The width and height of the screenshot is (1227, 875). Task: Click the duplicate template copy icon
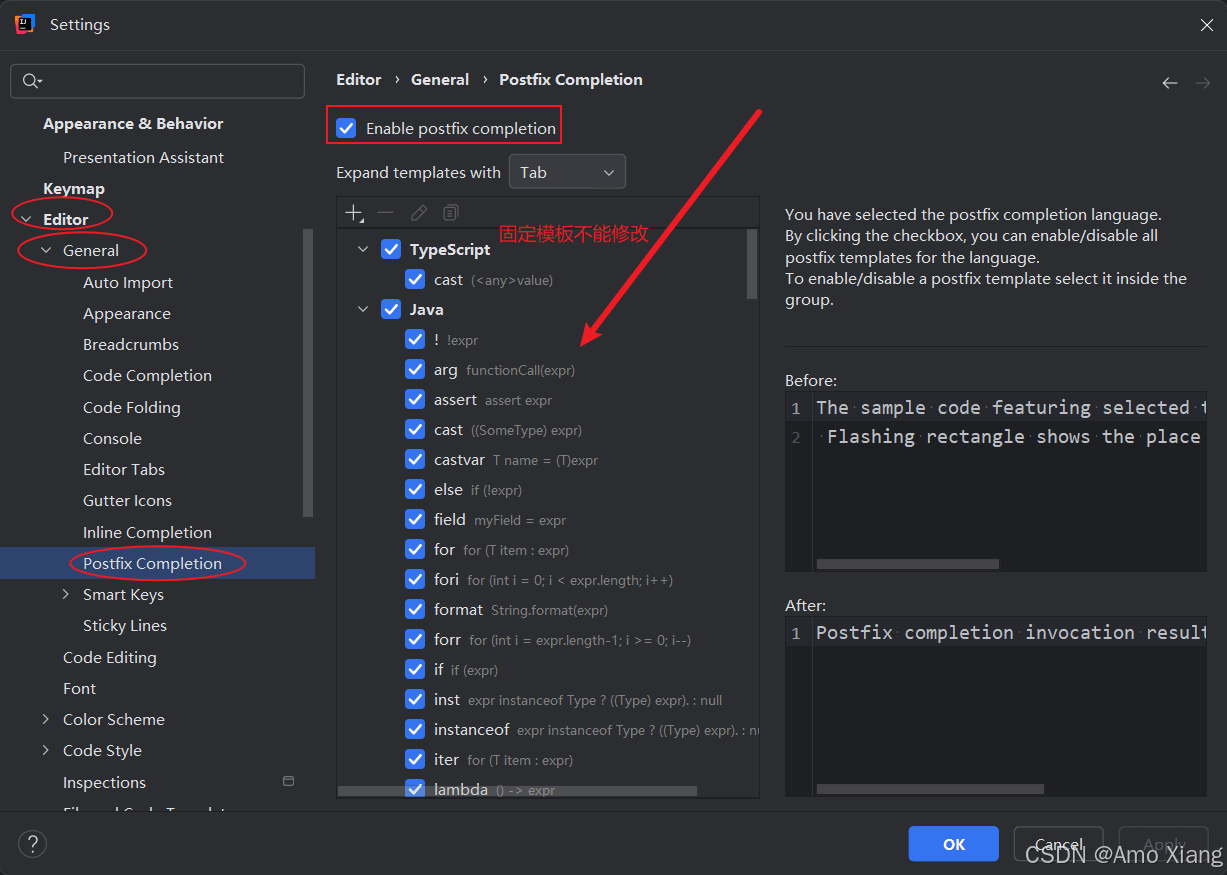tap(451, 213)
